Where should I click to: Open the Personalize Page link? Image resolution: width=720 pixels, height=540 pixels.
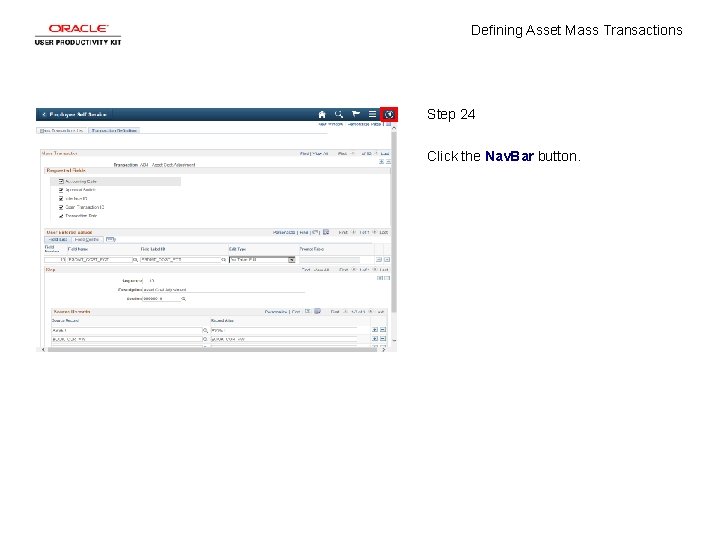[364, 124]
